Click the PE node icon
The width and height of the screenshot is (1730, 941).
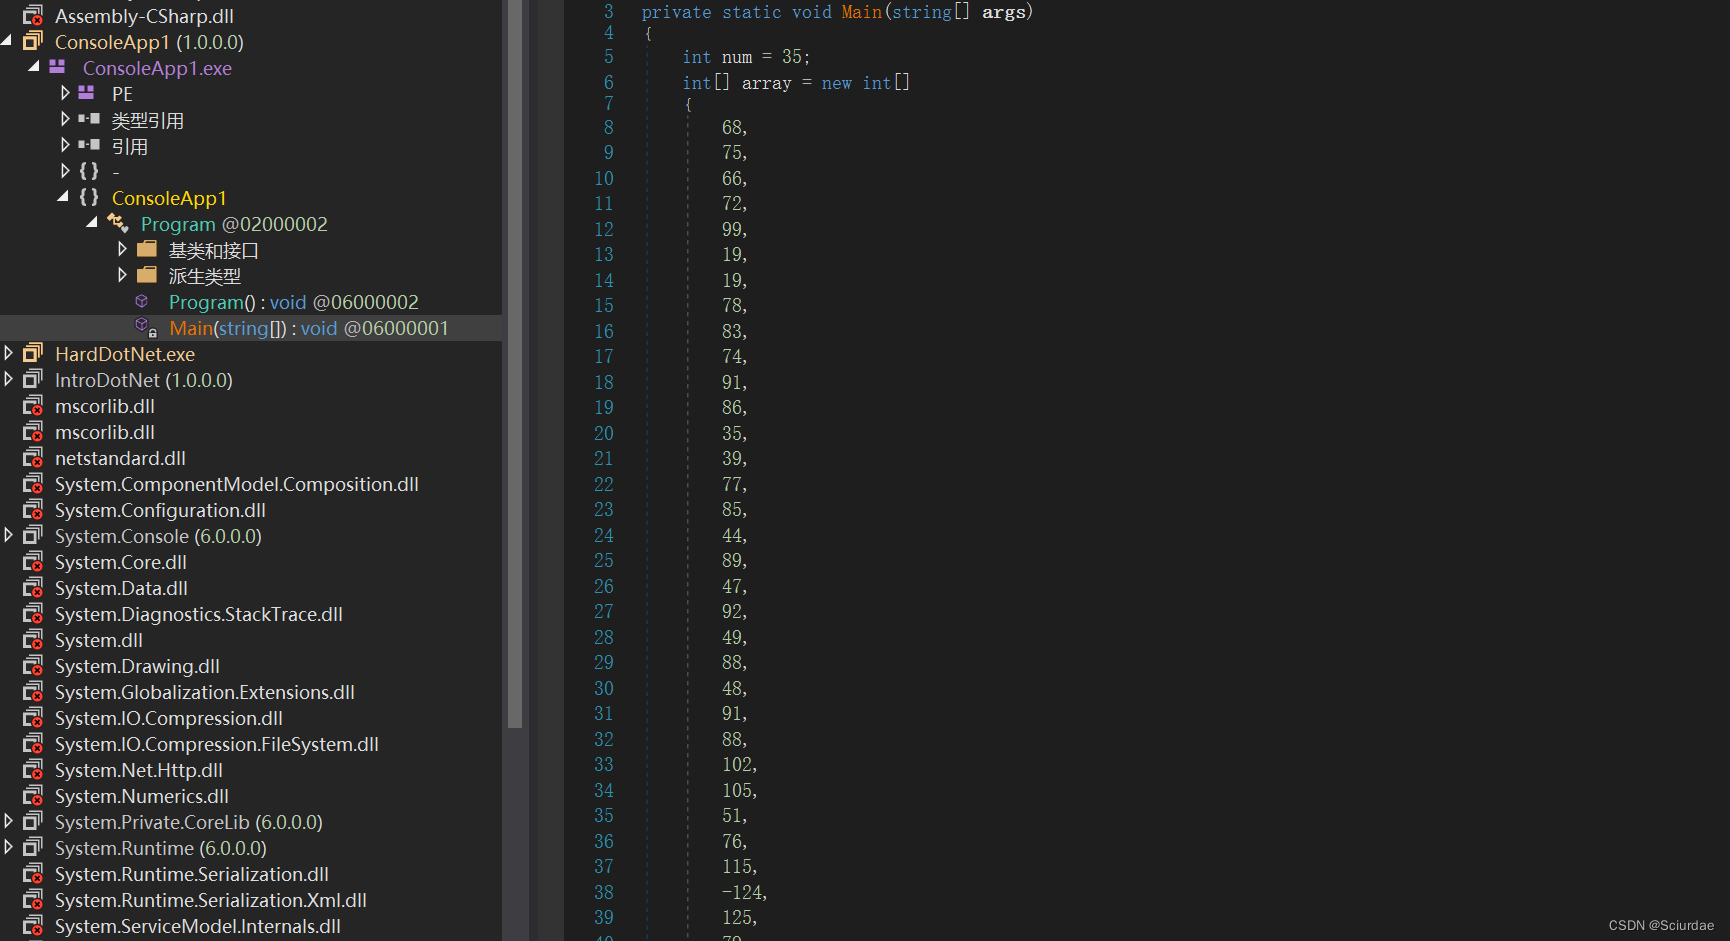click(x=87, y=93)
